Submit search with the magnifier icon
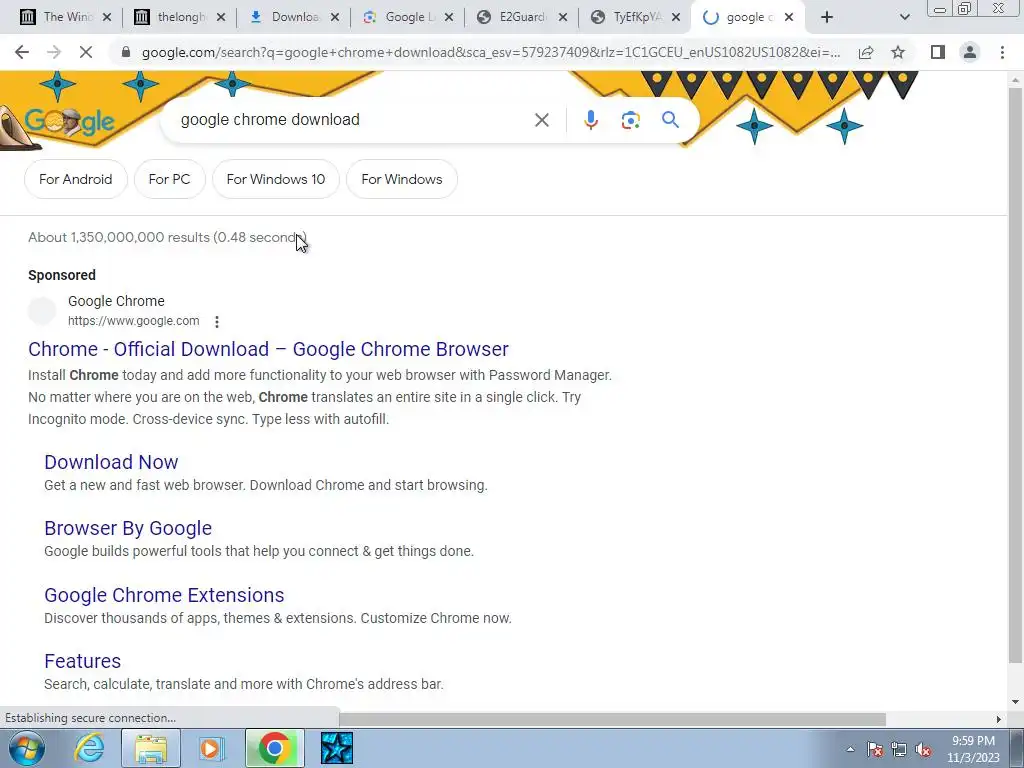Screen dimensions: 1024x768 670,120
